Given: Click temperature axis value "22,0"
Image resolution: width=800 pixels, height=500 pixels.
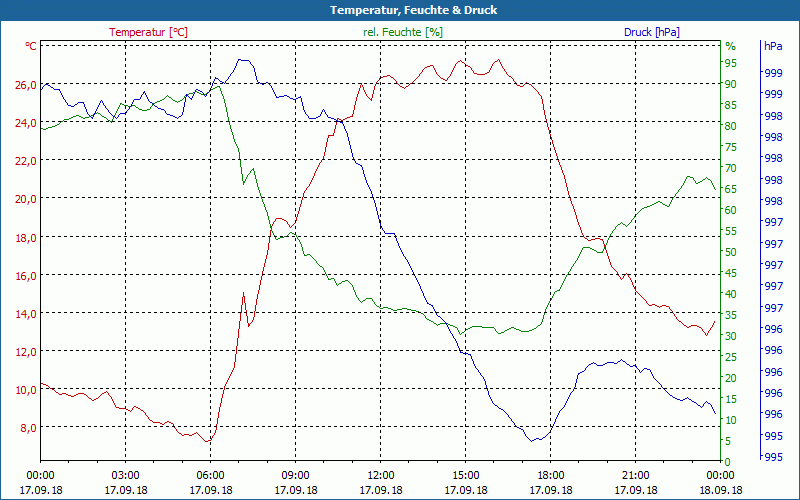Looking at the screenshot, I should click(x=26, y=161).
